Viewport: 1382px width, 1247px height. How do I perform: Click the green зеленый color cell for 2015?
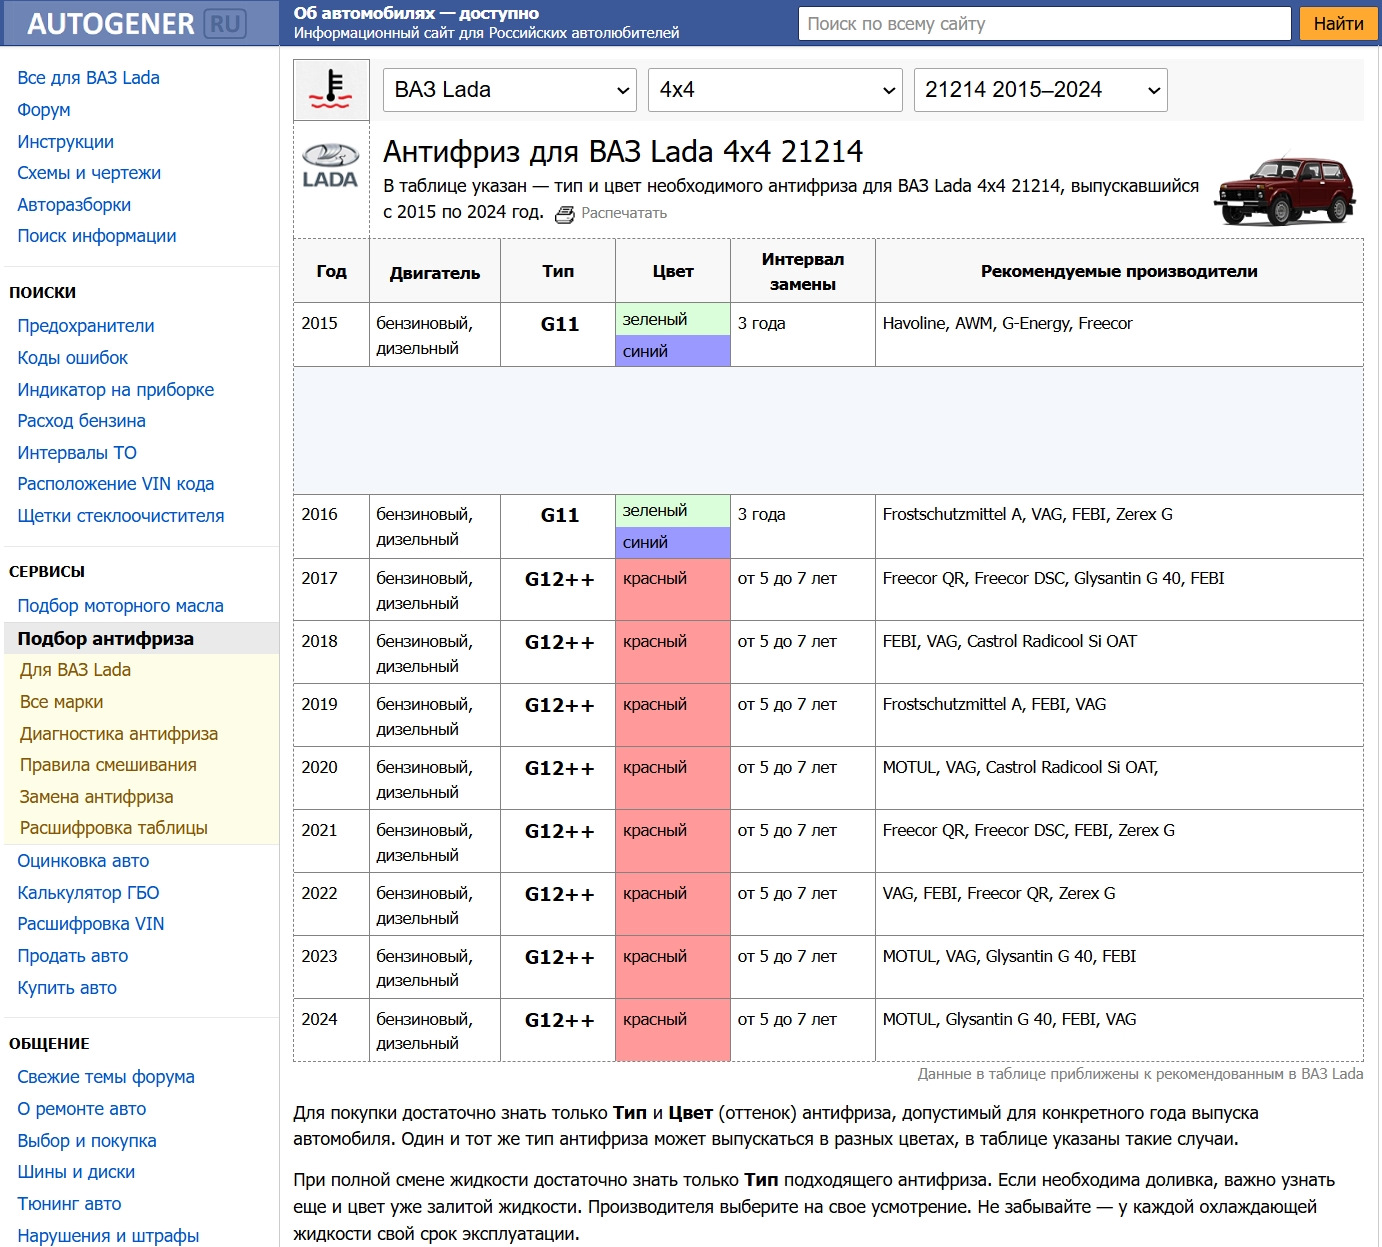click(672, 320)
